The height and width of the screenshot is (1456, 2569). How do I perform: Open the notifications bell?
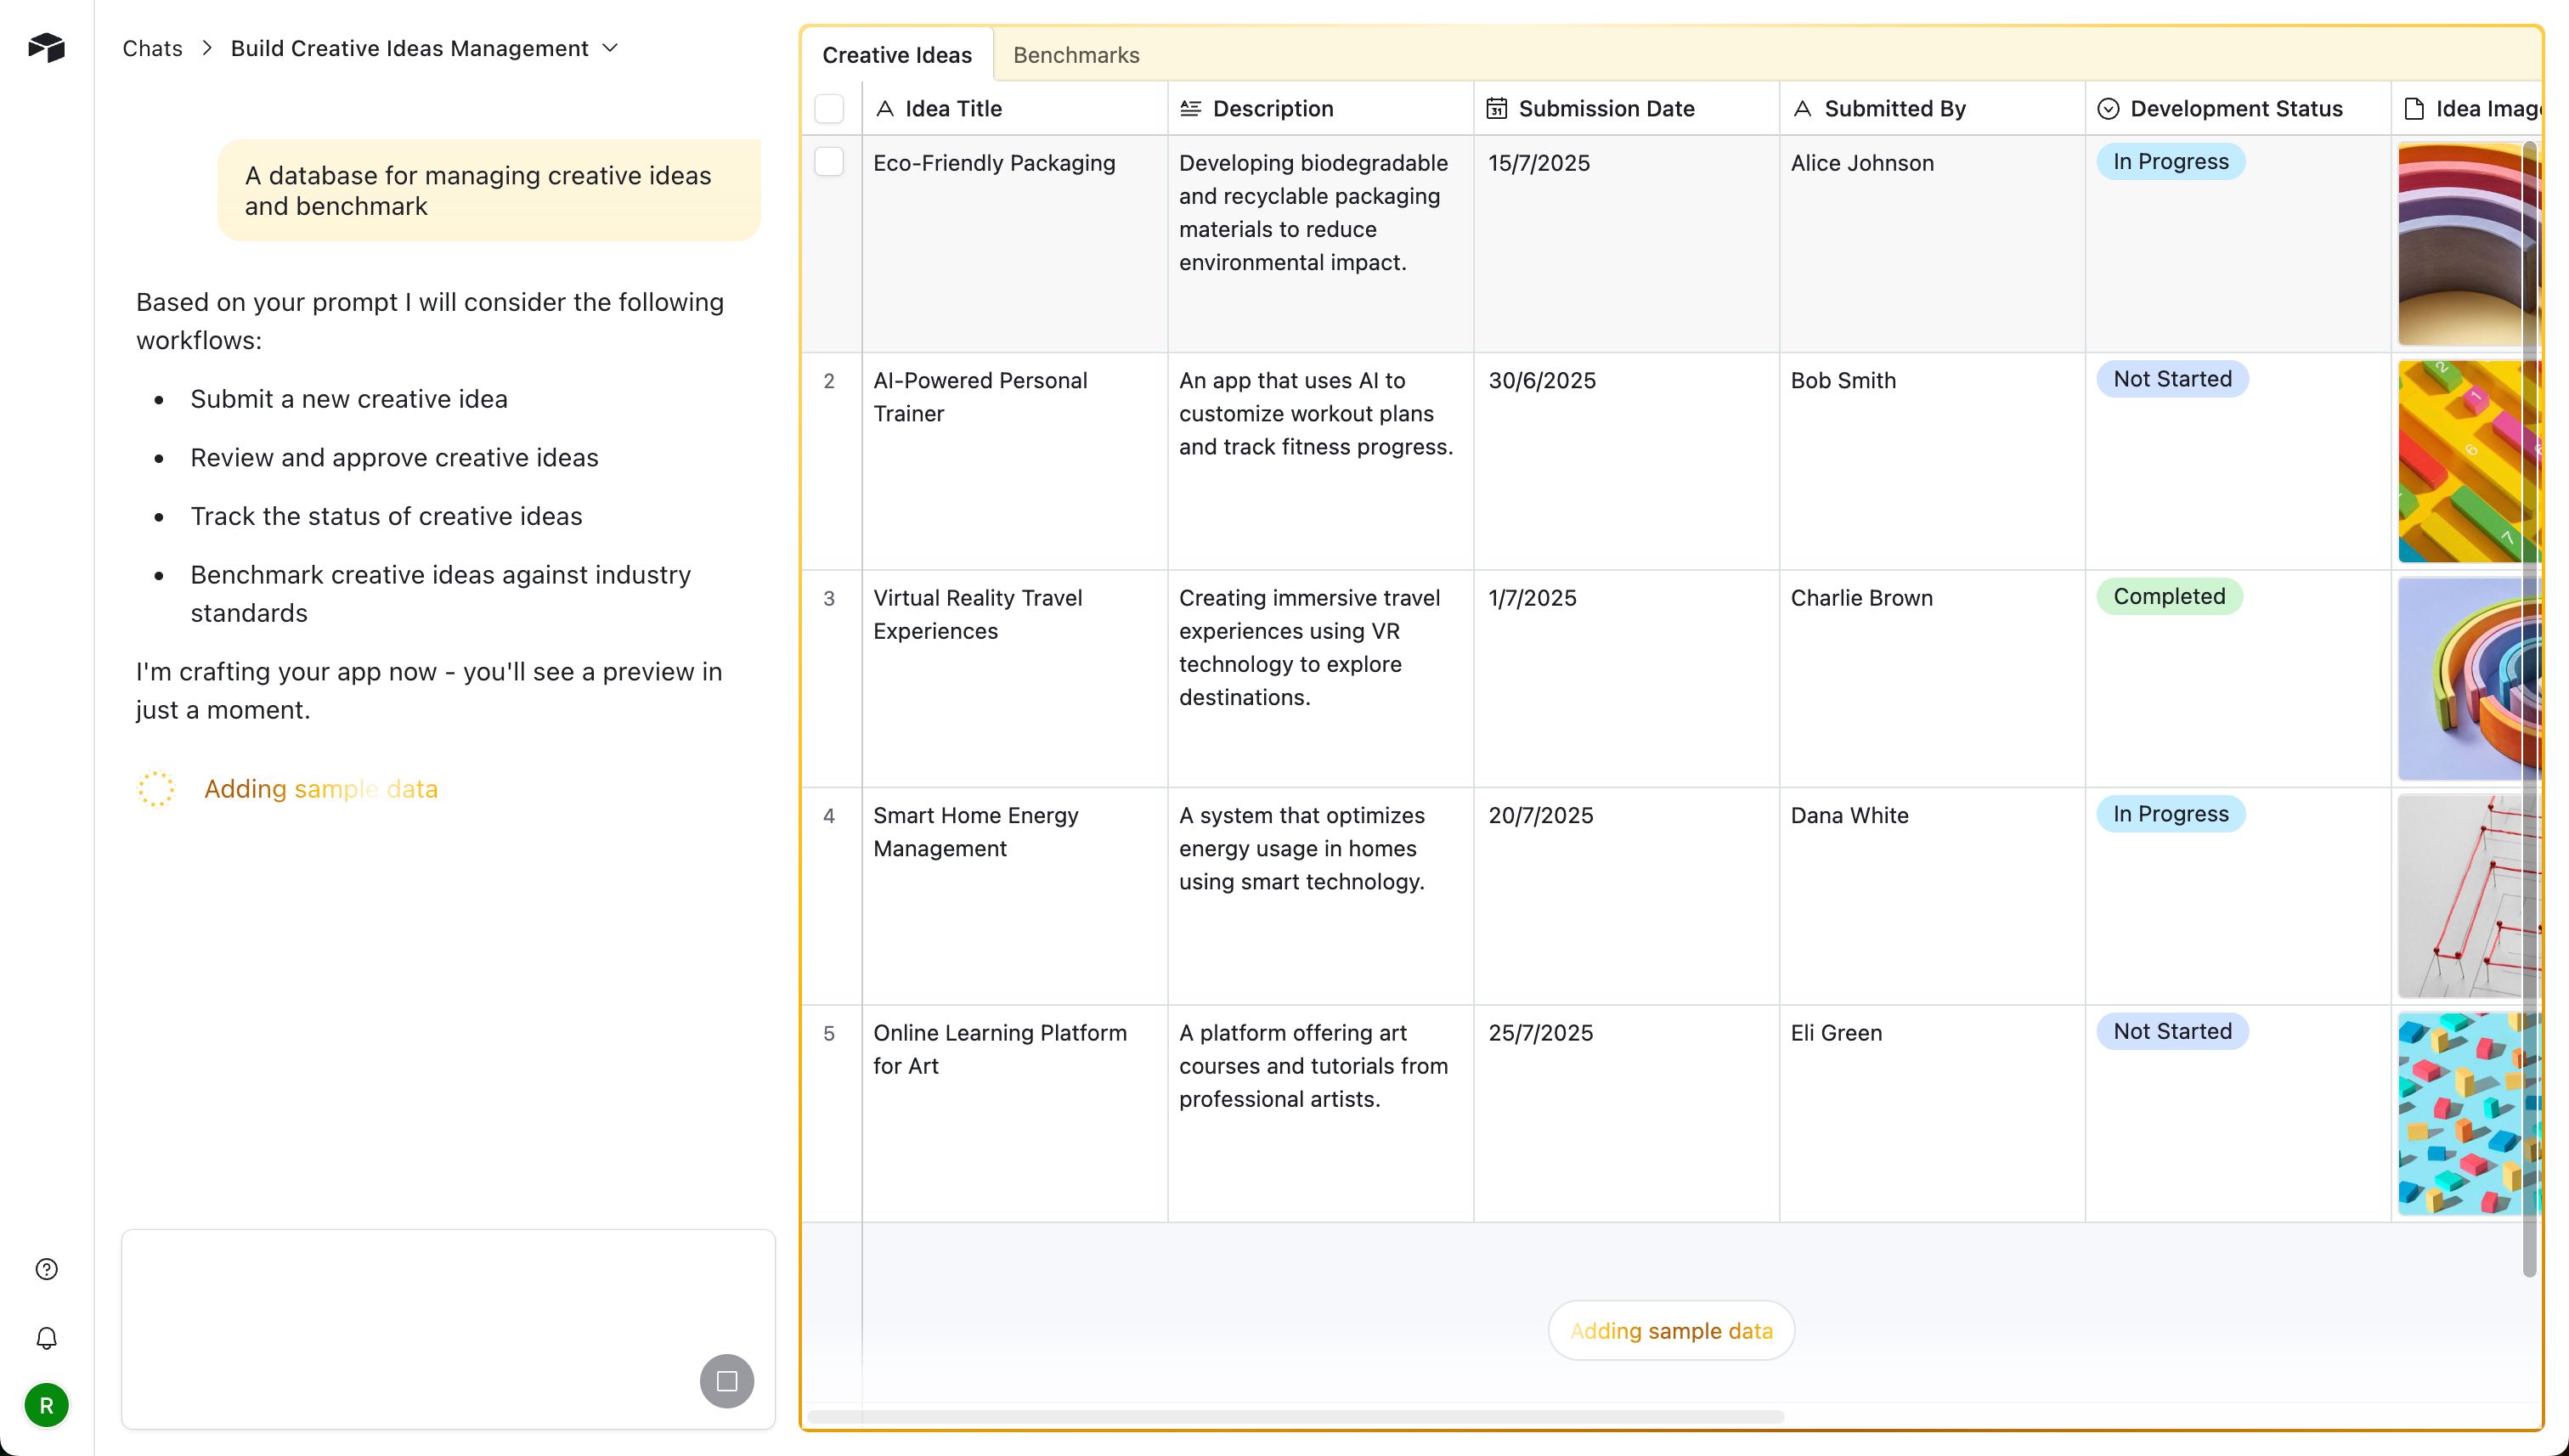click(x=46, y=1338)
